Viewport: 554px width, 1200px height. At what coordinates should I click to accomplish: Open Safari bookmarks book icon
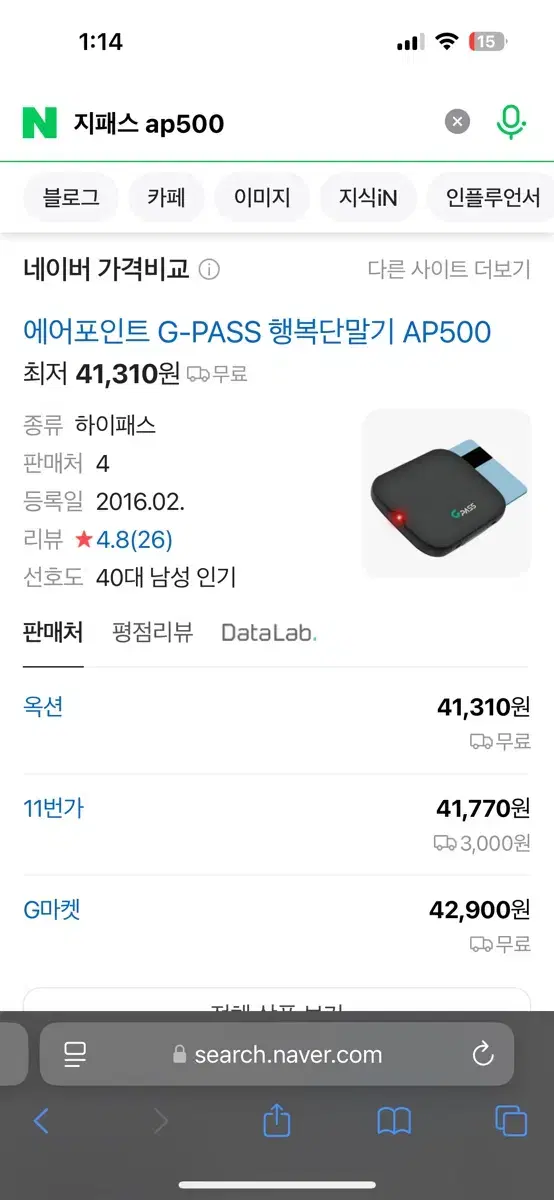pos(394,1121)
